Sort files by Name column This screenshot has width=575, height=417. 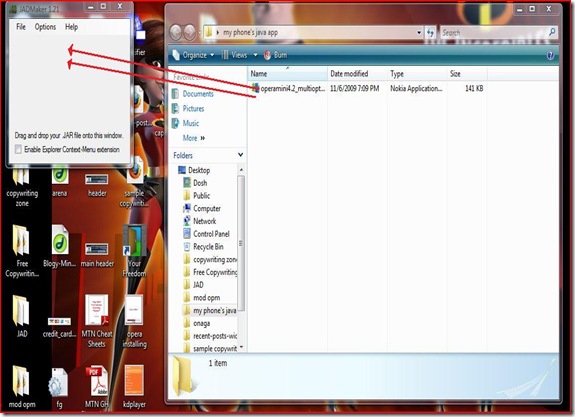(x=288, y=74)
